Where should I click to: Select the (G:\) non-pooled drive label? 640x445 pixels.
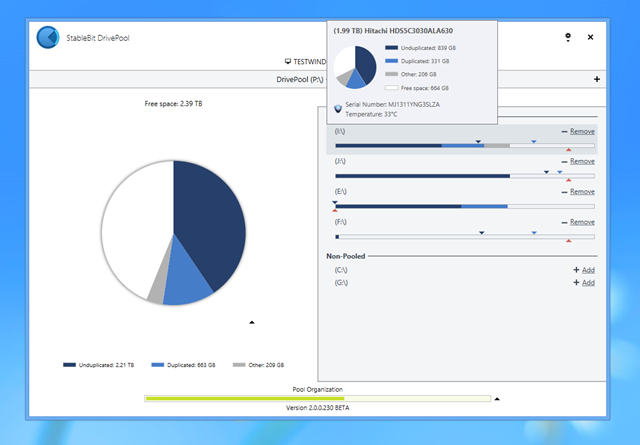click(x=341, y=283)
